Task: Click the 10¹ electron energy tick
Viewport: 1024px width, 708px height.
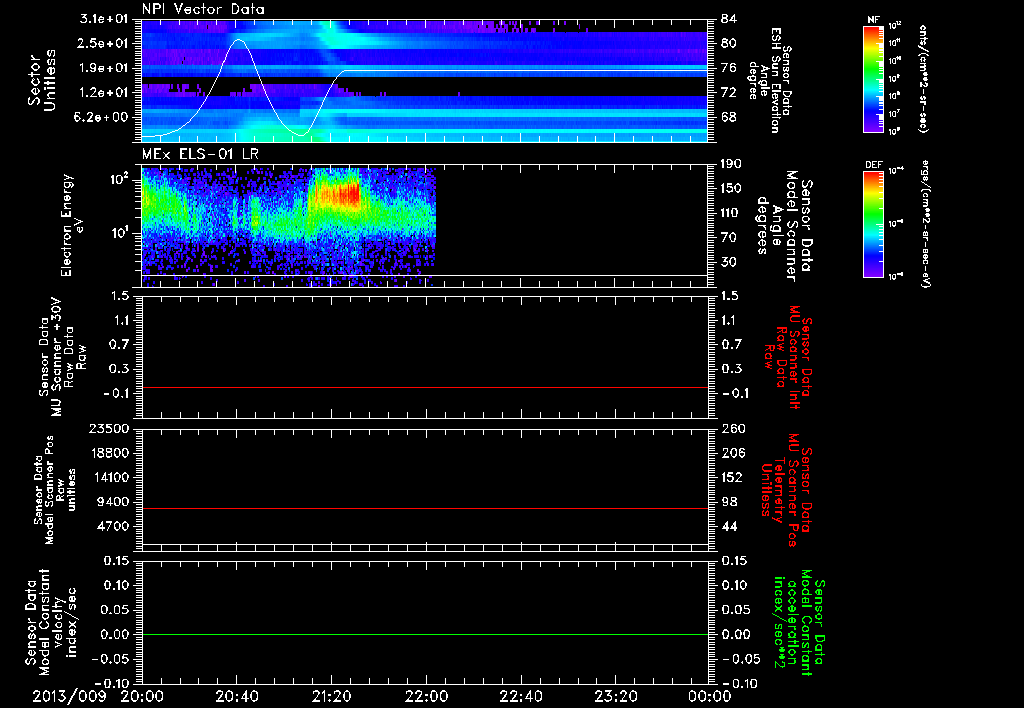Action: [119, 233]
